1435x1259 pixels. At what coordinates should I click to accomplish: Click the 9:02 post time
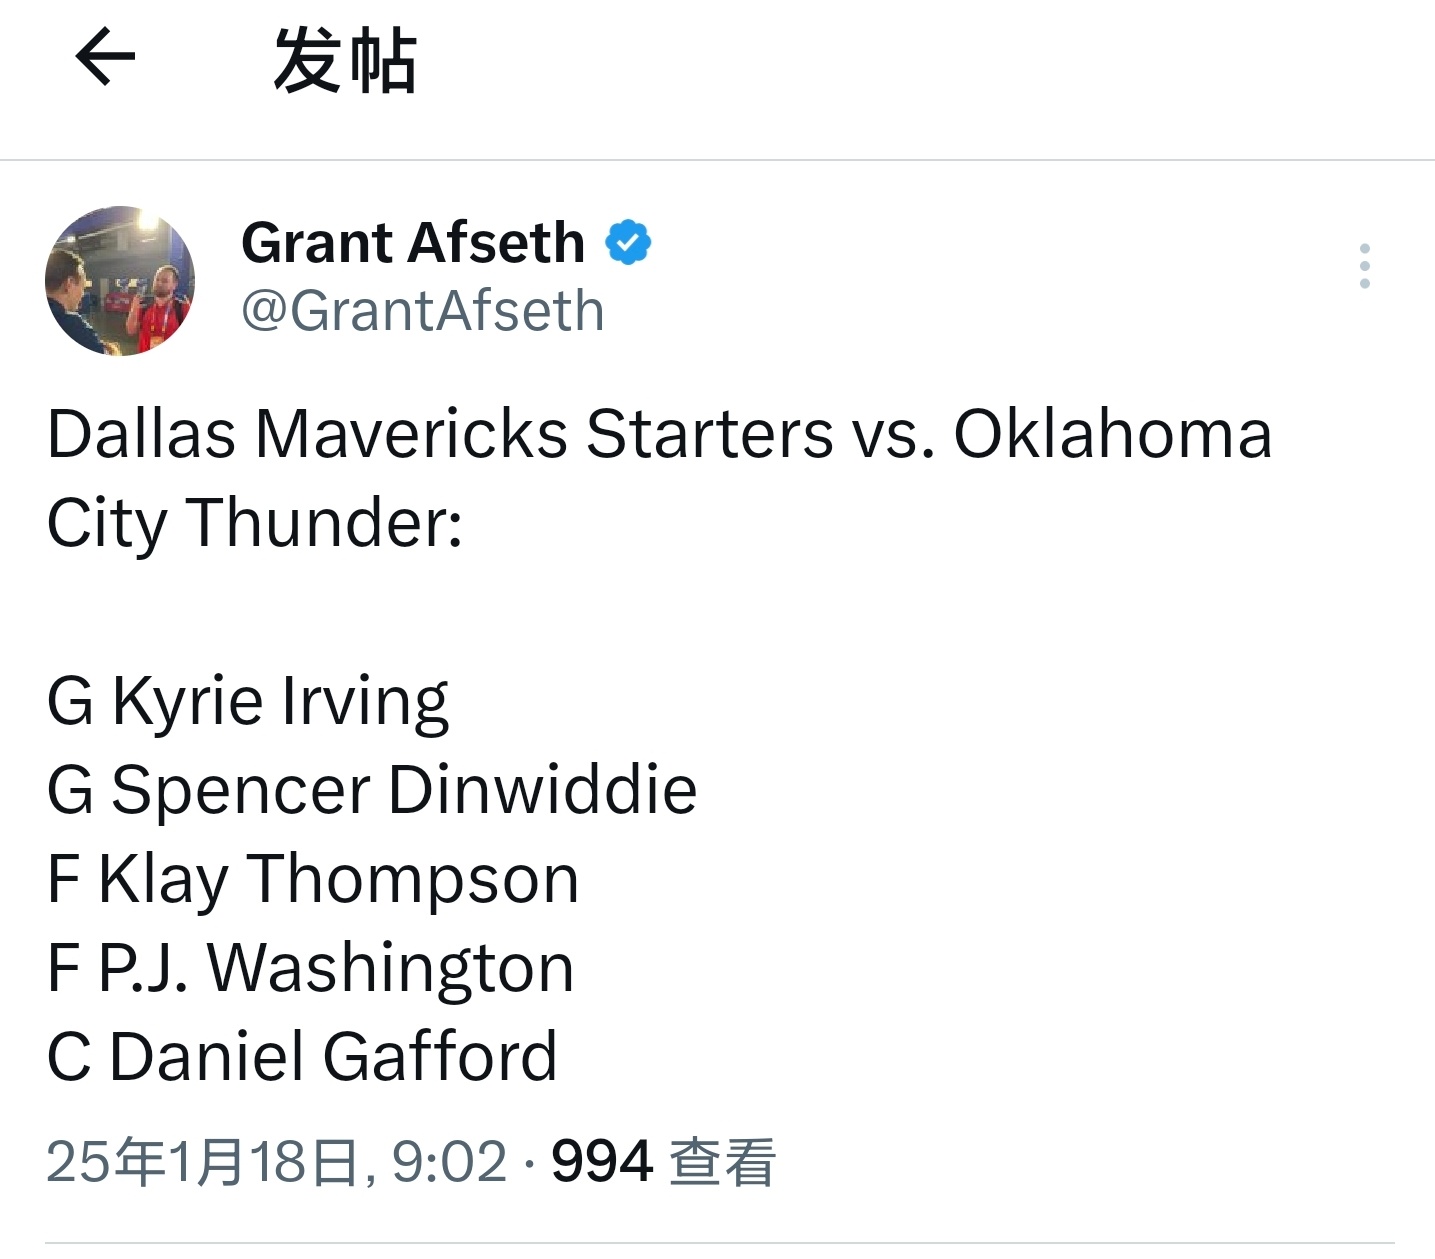point(449,1162)
